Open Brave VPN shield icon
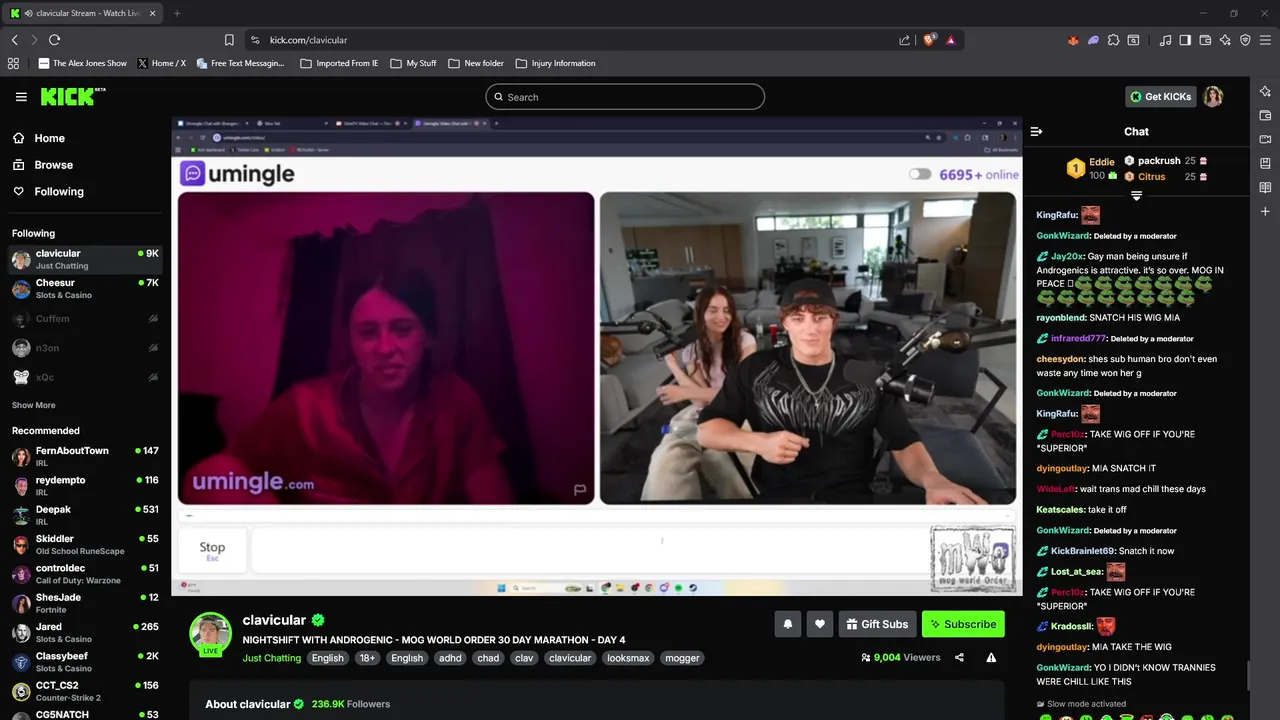 coord(1245,40)
